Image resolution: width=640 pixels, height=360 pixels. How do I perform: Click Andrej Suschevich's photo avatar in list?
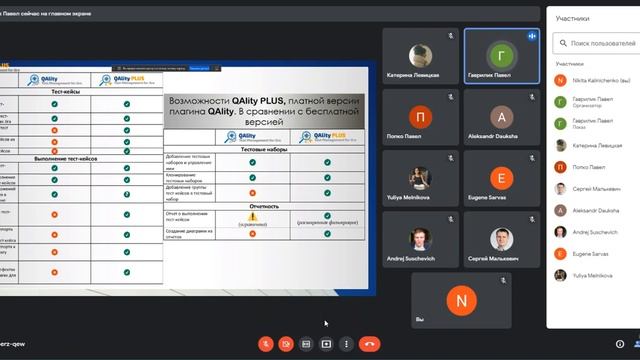point(560,232)
